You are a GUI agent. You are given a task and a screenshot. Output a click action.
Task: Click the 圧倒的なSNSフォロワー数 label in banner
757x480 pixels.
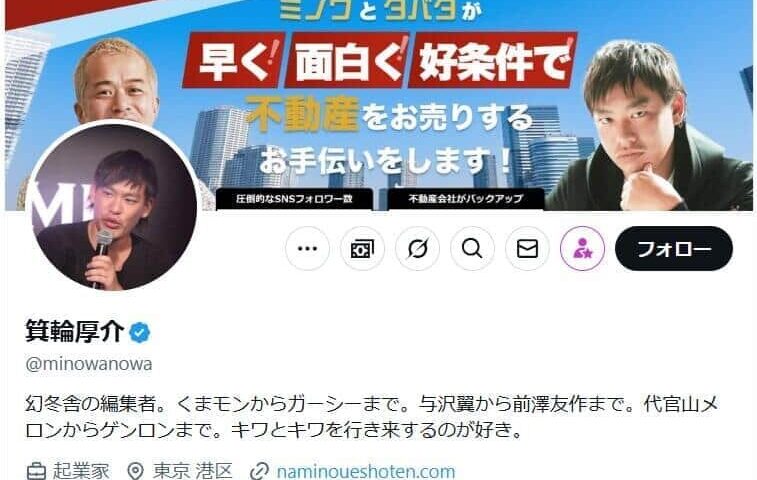[x=294, y=198]
